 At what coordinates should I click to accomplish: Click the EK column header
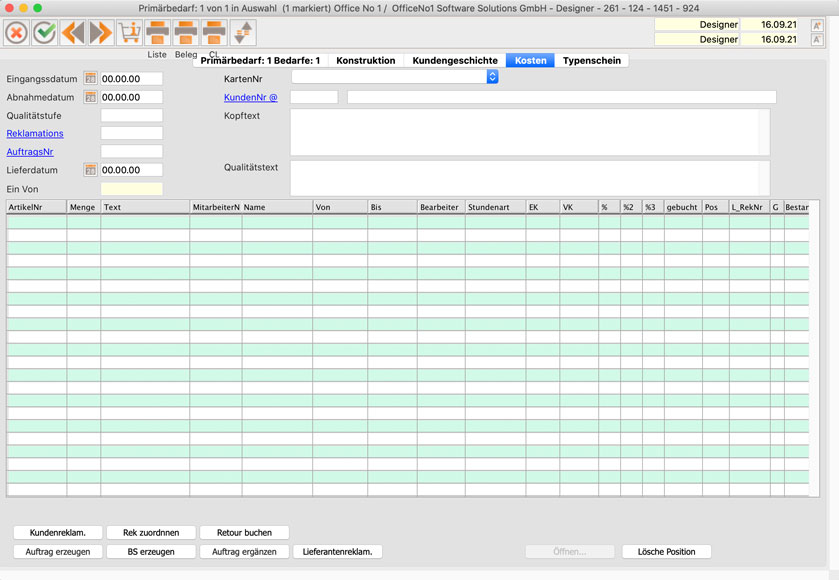pyautogui.click(x=543, y=207)
